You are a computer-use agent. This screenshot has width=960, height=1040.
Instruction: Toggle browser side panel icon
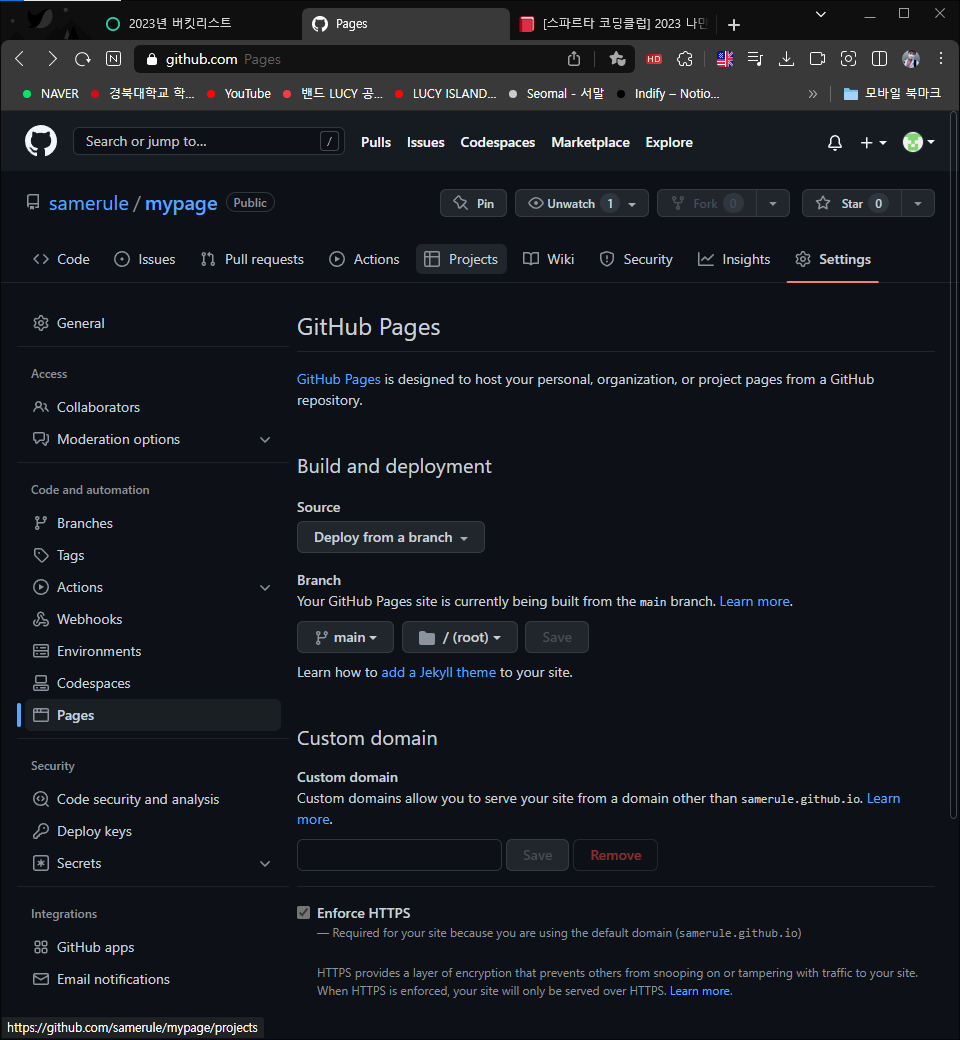tap(879, 59)
